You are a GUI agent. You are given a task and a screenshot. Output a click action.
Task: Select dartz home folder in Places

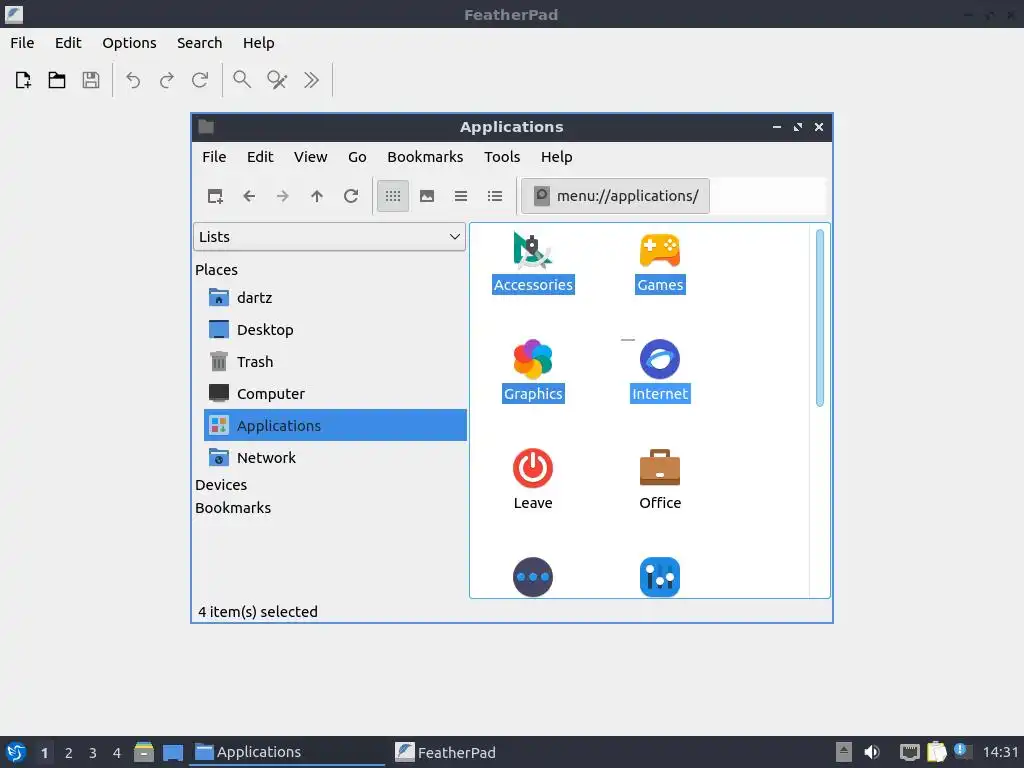(x=336, y=298)
